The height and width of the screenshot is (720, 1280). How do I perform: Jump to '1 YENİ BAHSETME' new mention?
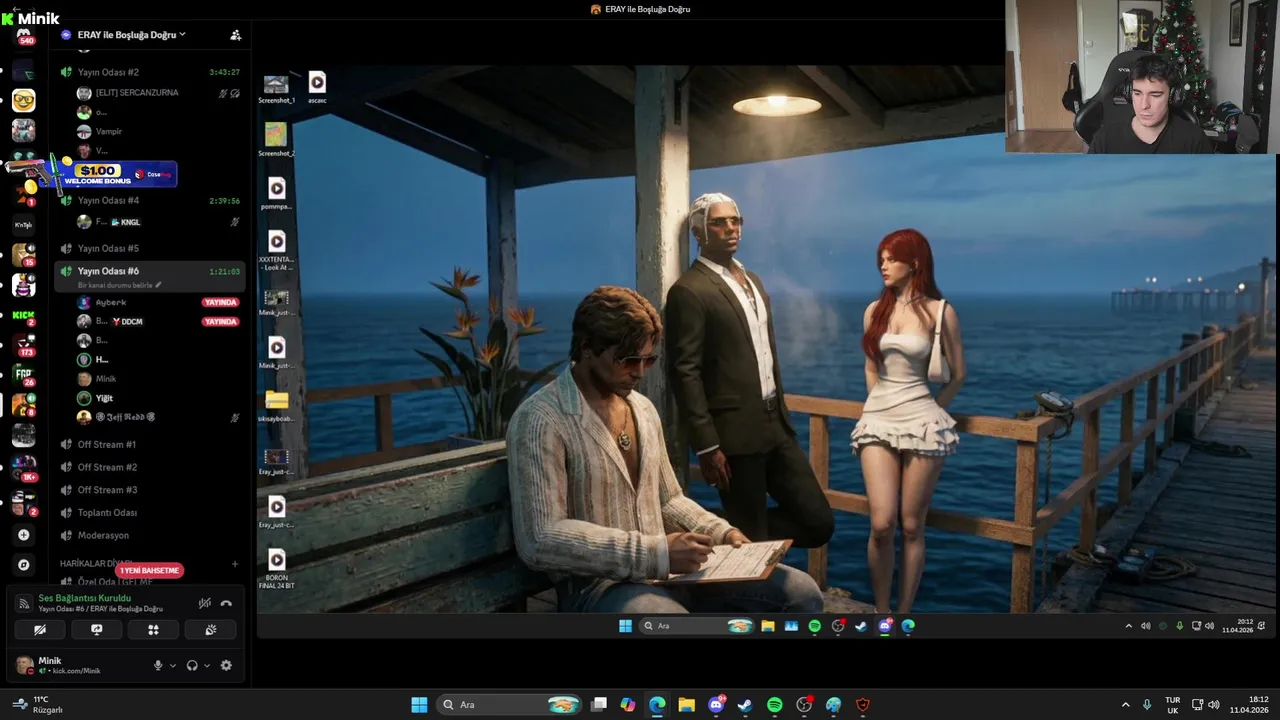point(149,570)
